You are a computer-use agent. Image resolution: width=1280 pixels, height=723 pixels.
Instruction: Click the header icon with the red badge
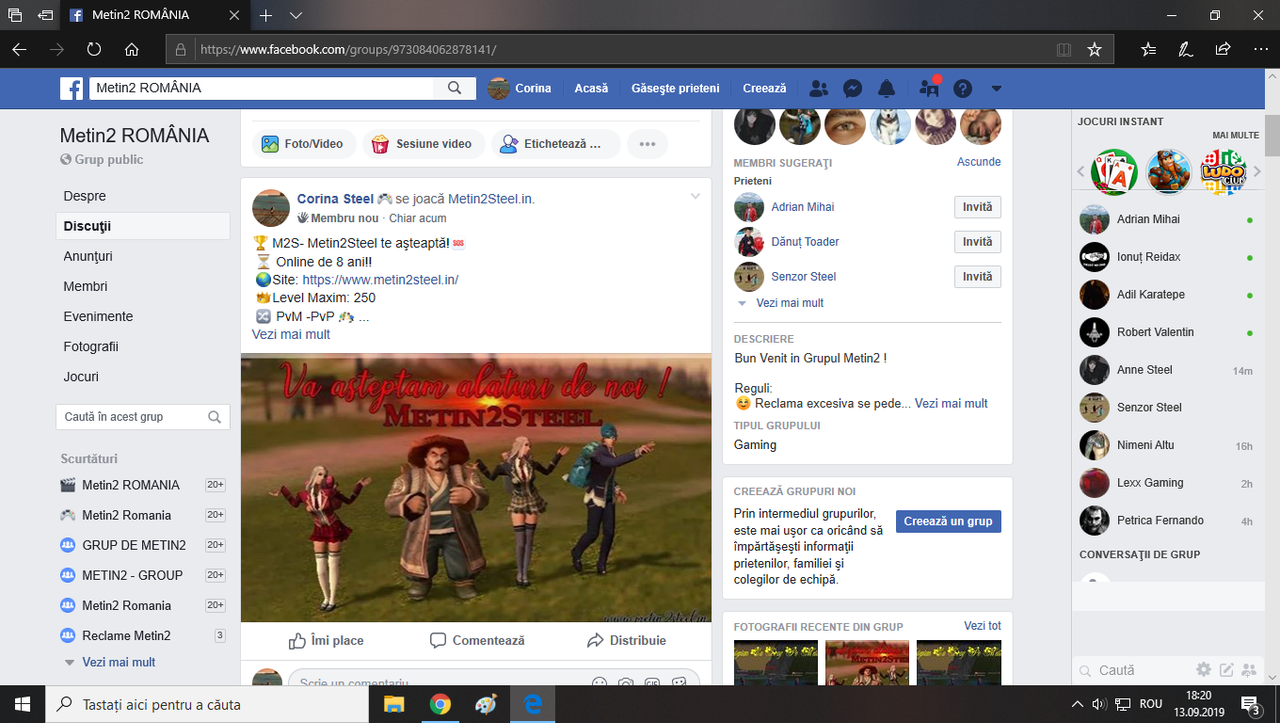tap(929, 88)
